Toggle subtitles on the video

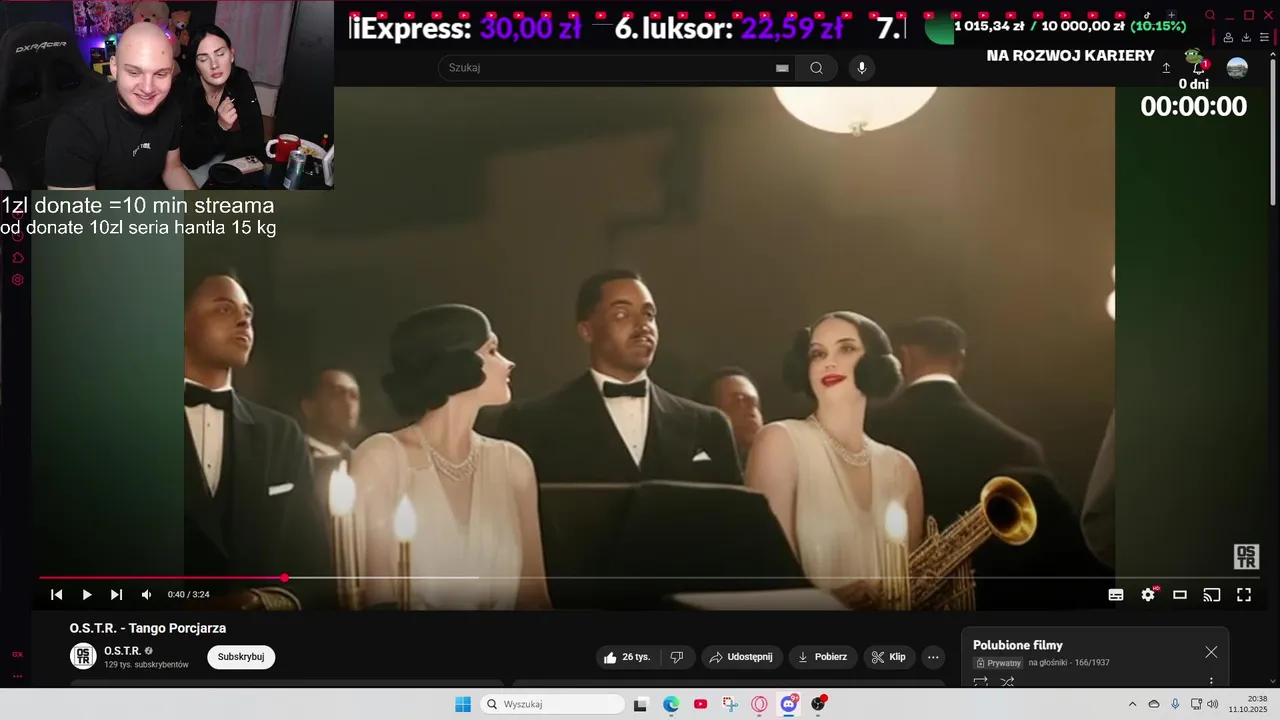click(1116, 595)
